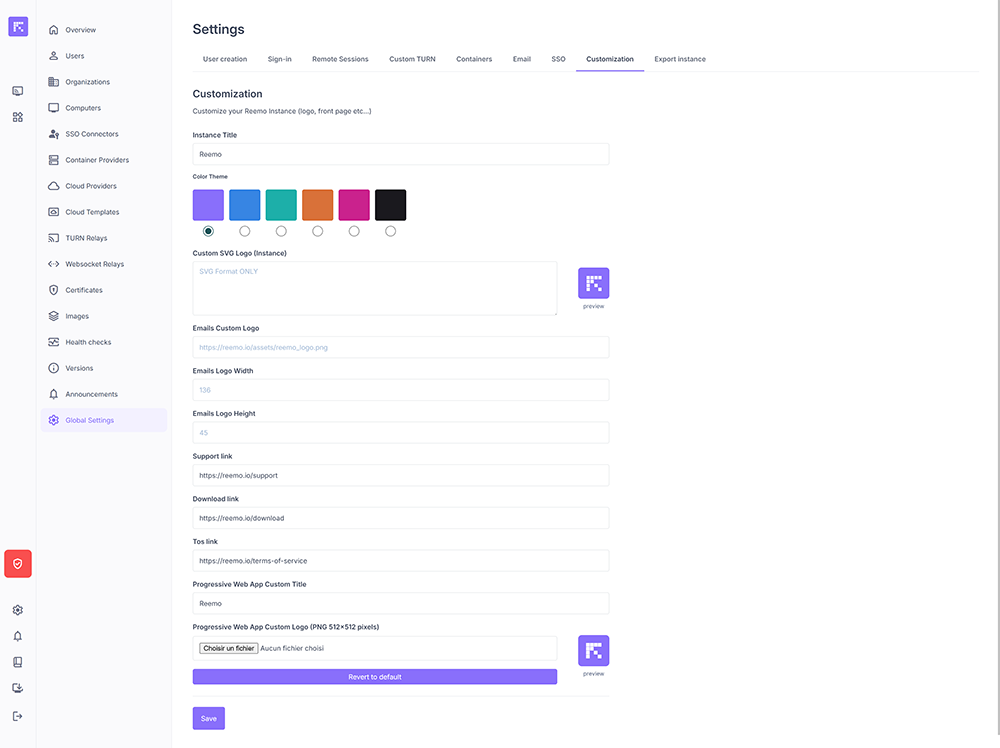
Task: Click the Support link input field
Action: [400, 476]
